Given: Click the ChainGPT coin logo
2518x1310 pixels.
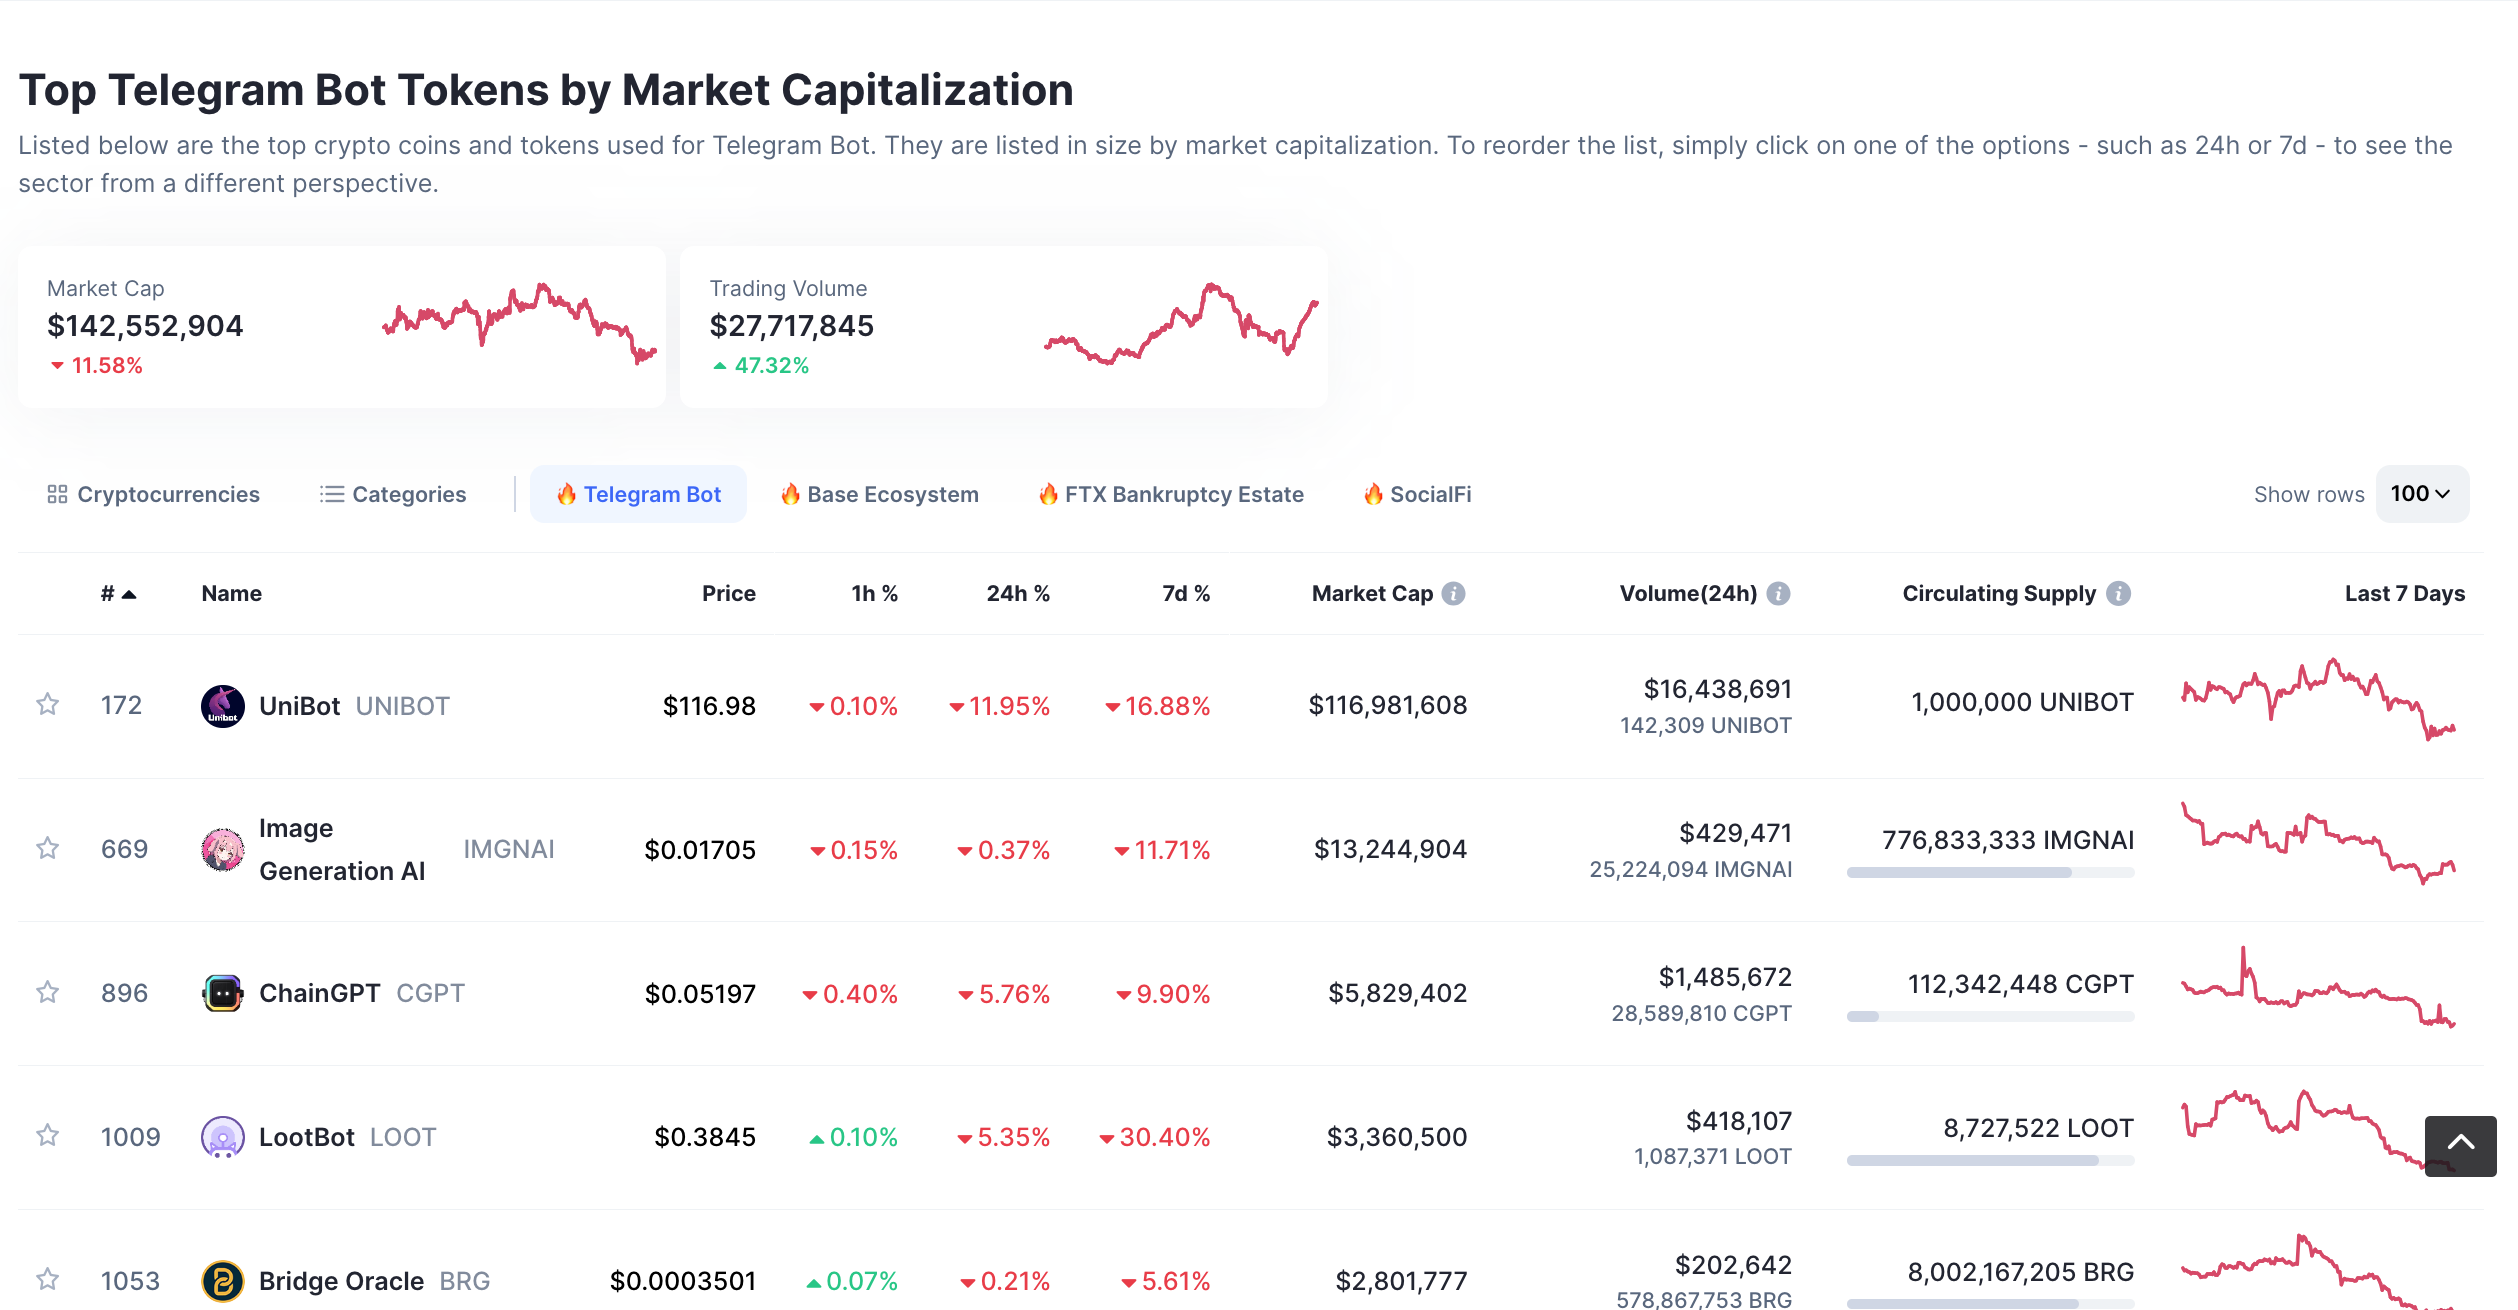Looking at the screenshot, I should coord(223,993).
